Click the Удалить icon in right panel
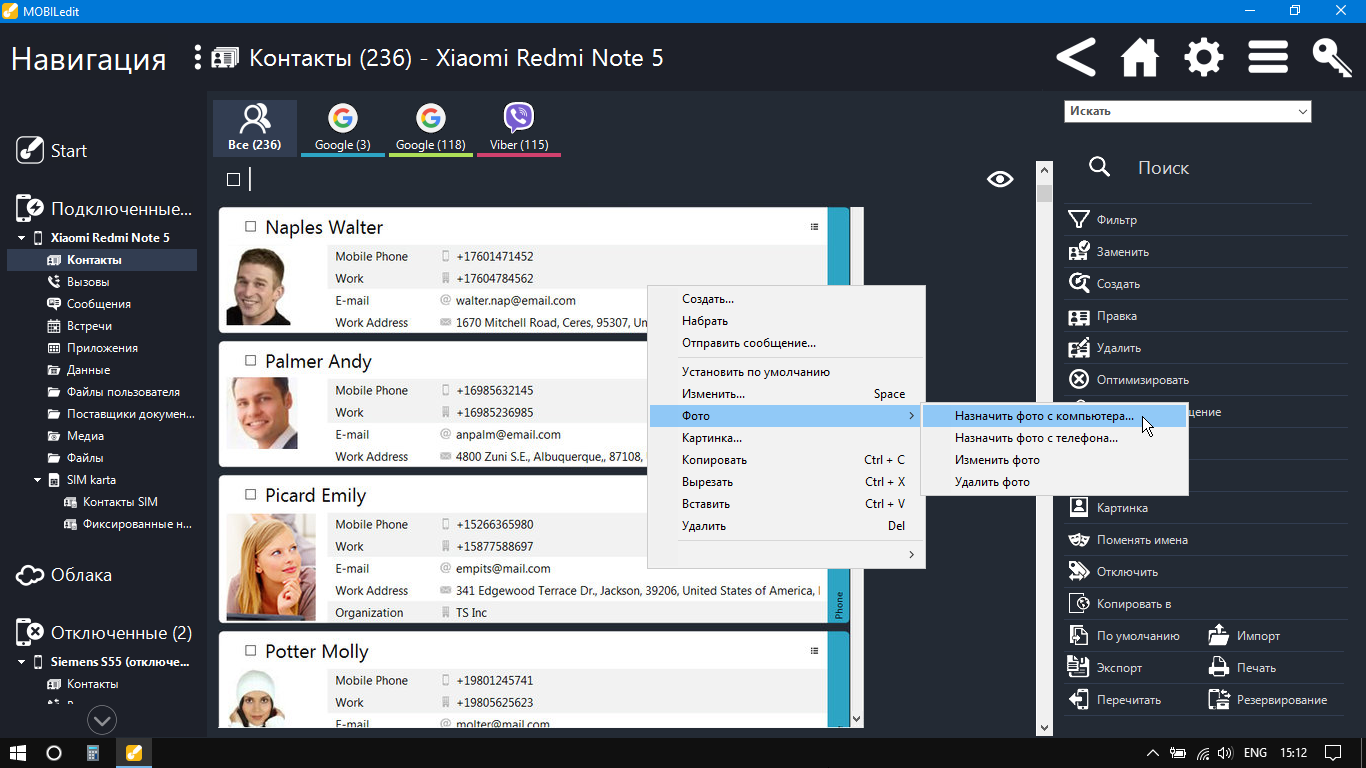The image size is (1366, 768). click(x=1078, y=348)
